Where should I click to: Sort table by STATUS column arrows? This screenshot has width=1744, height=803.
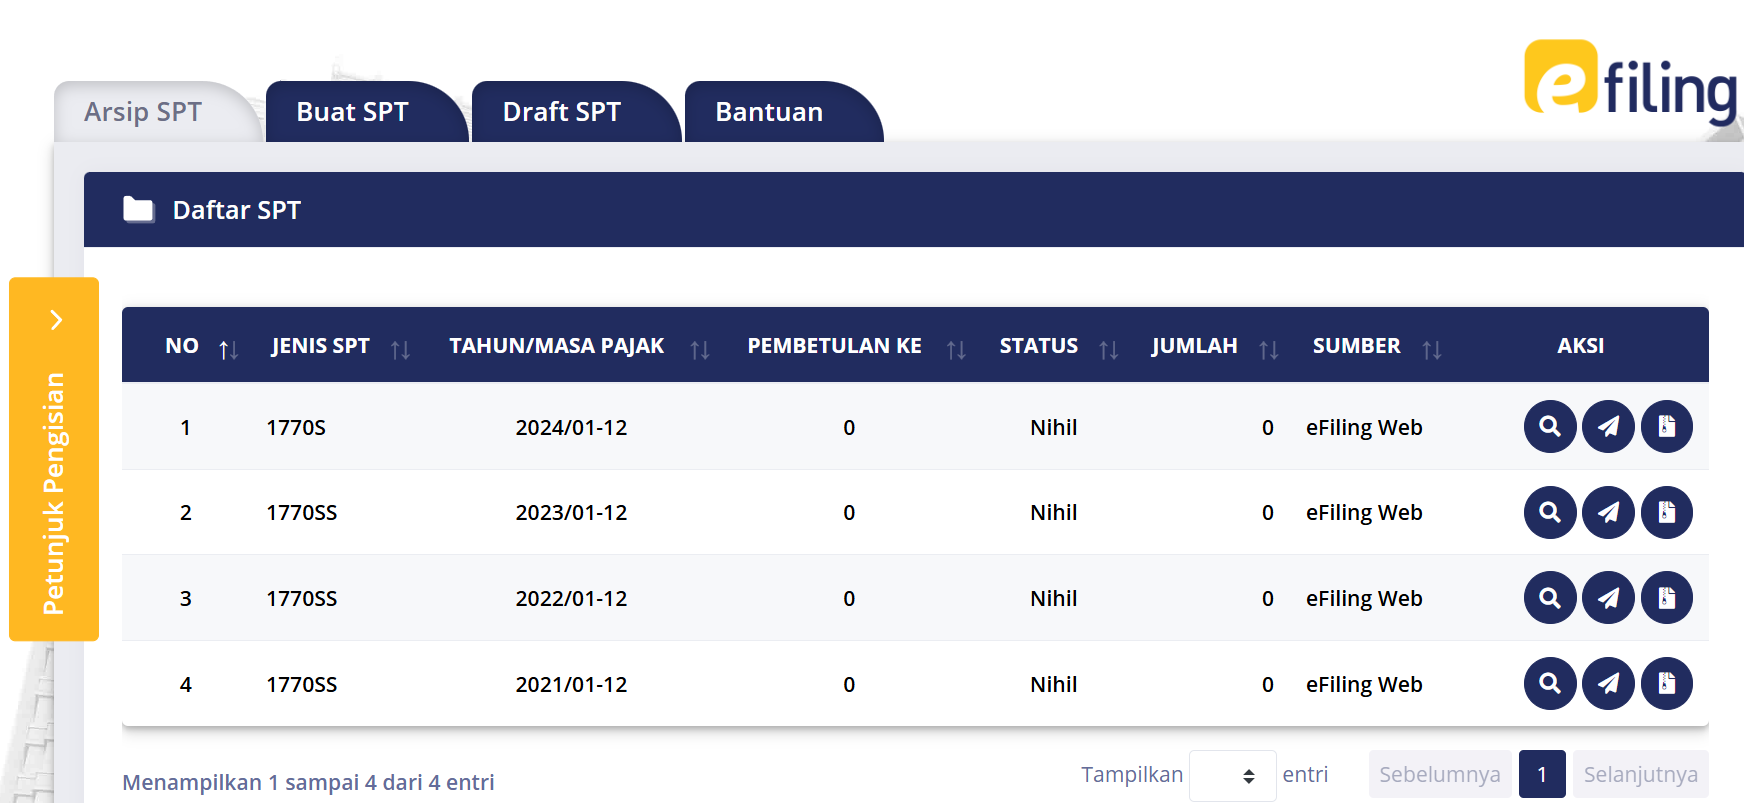click(1108, 348)
